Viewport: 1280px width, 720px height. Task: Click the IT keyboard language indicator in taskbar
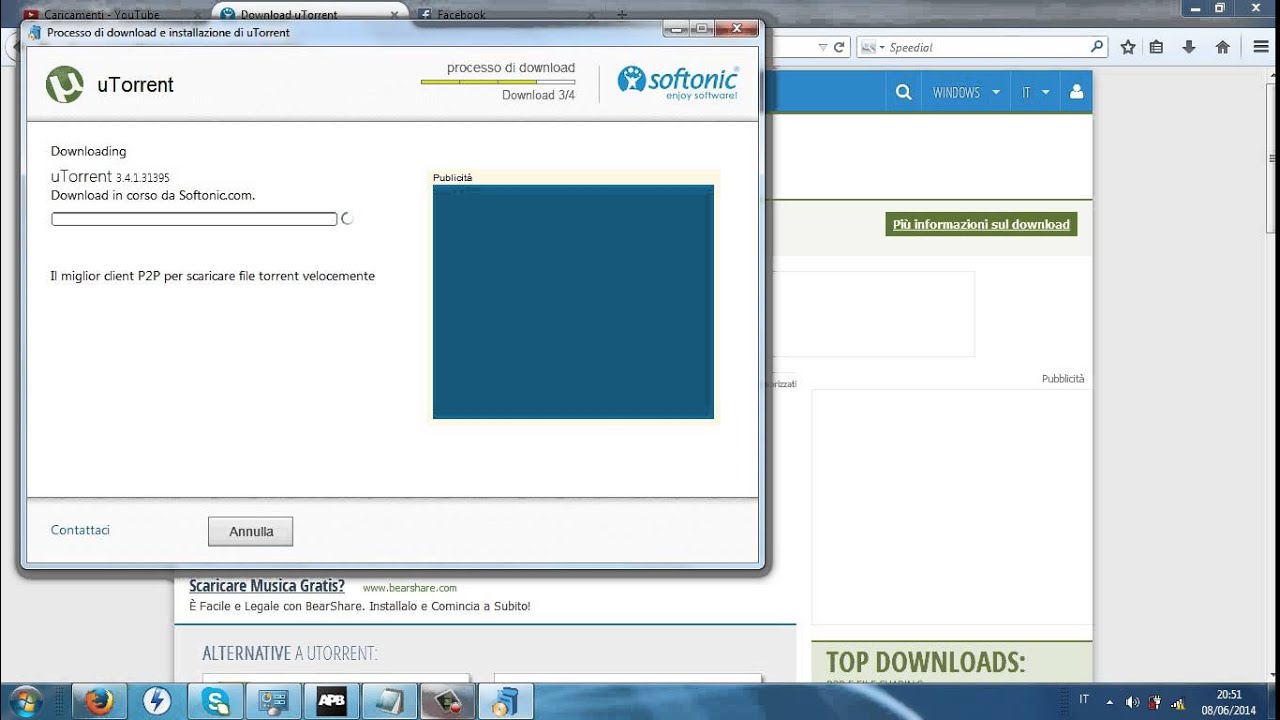1084,699
